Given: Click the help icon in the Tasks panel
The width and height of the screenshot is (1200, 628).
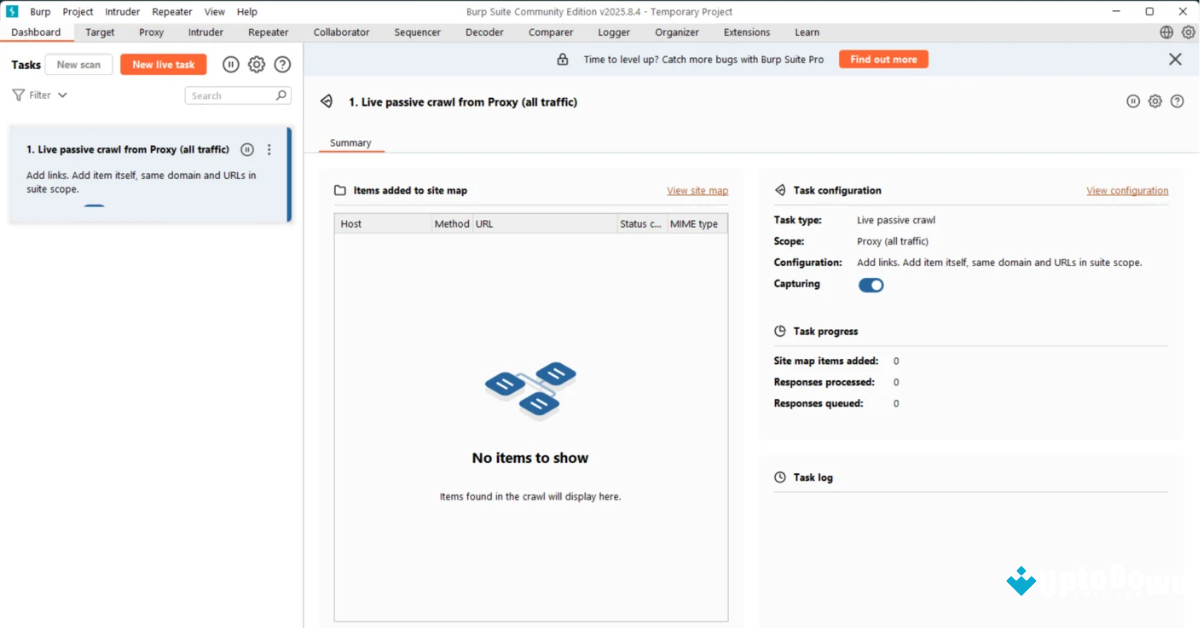Looking at the screenshot, I should [x=282, y=64].
